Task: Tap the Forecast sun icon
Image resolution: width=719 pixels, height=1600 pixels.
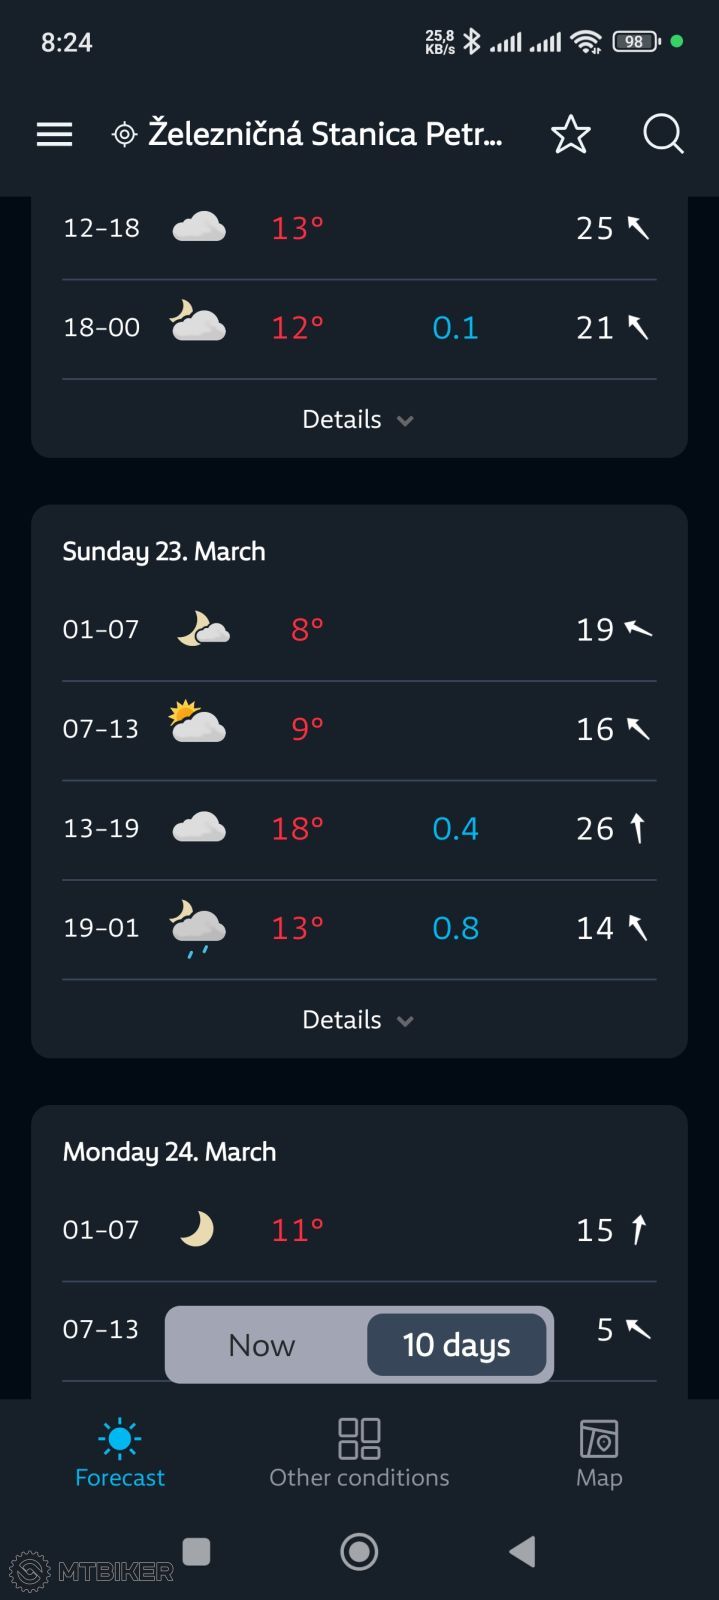Action: (119, 1439)
